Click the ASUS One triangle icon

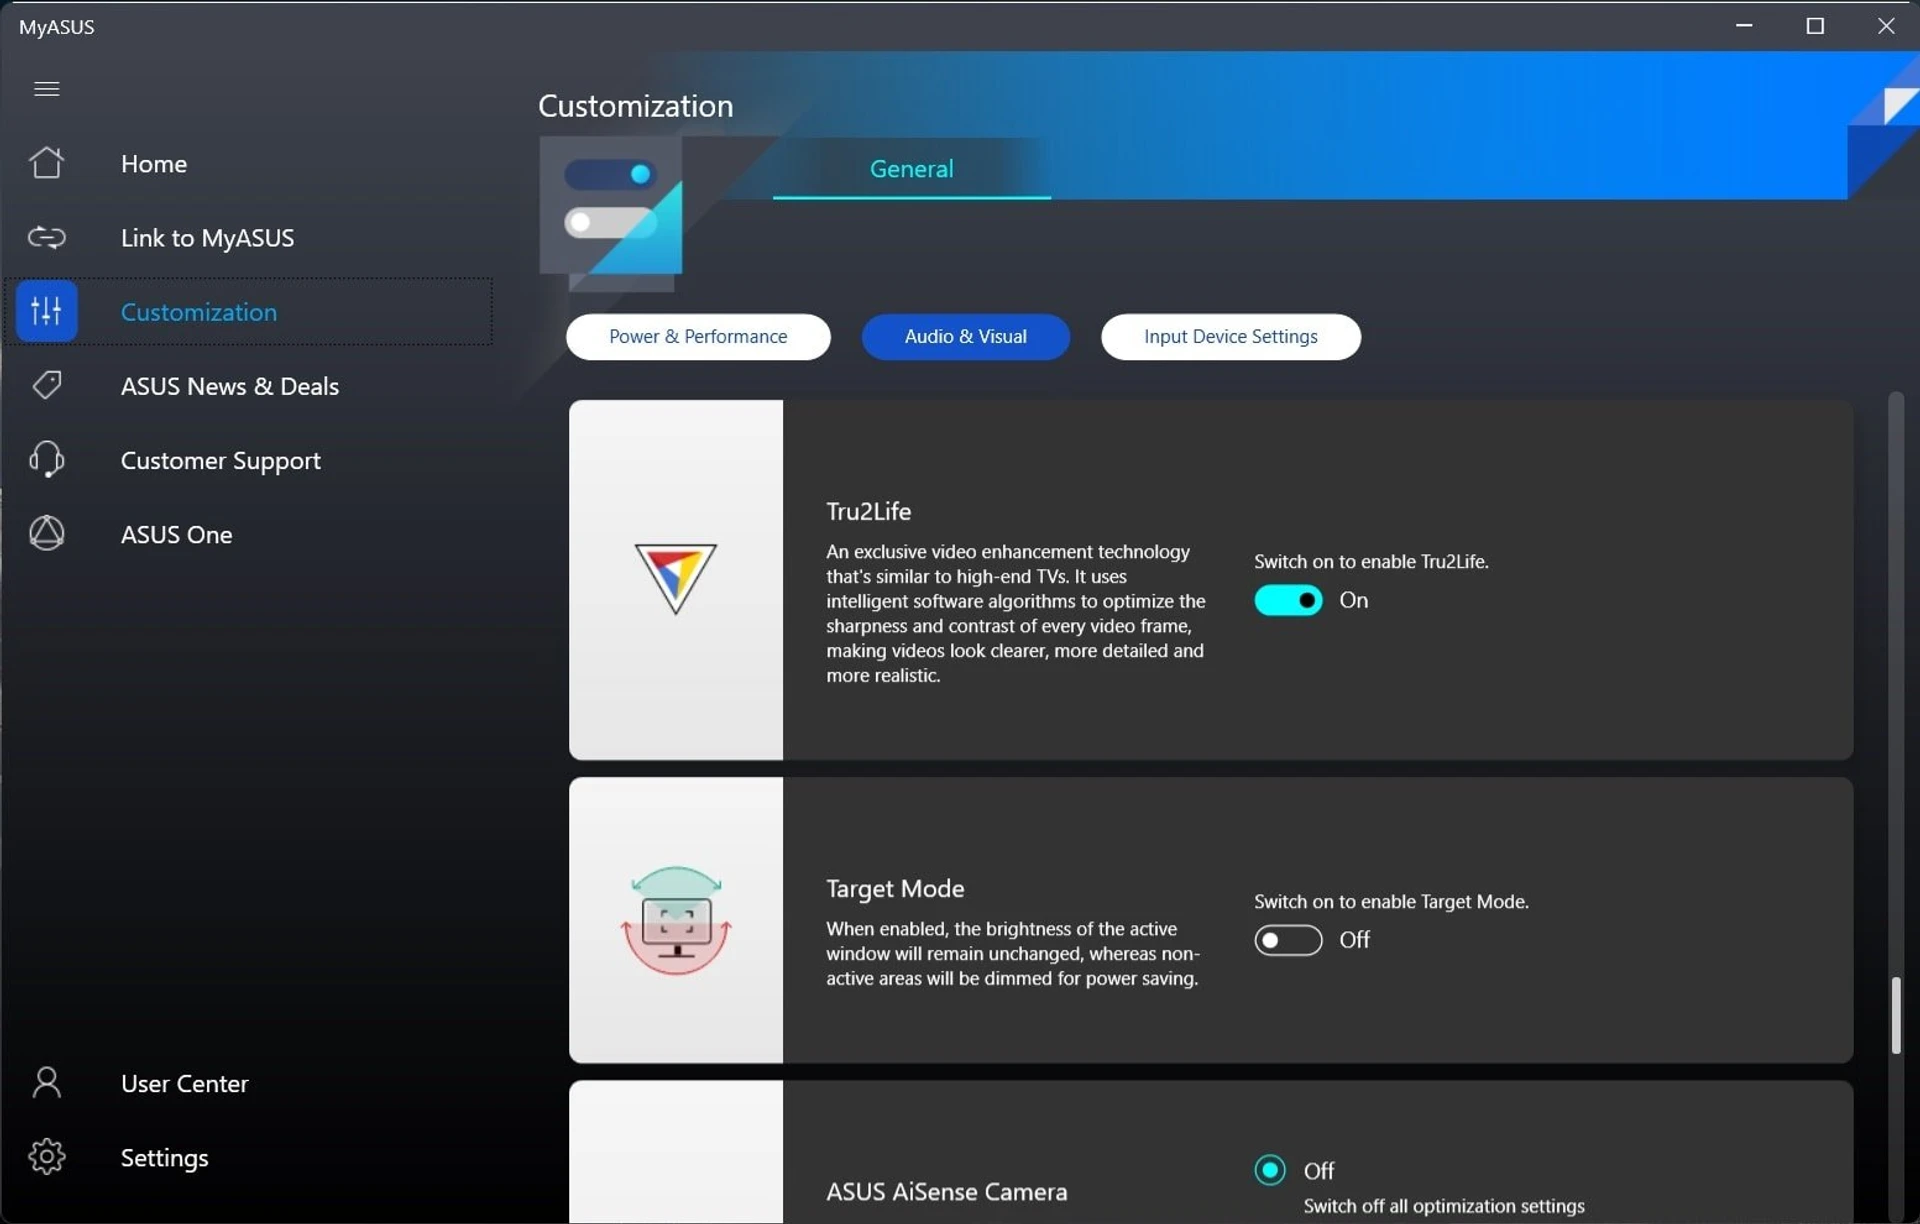coord(46,533)
